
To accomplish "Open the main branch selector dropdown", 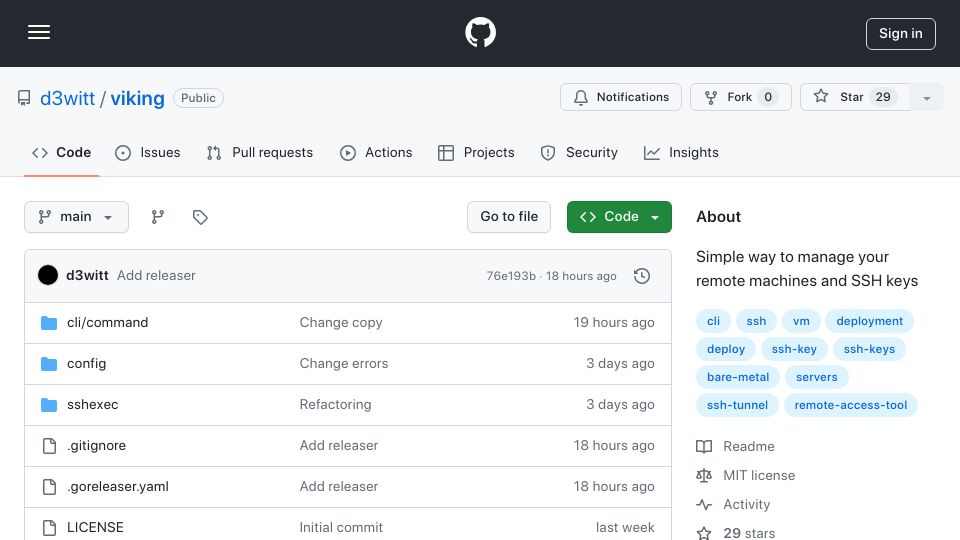I will [77, 217].
